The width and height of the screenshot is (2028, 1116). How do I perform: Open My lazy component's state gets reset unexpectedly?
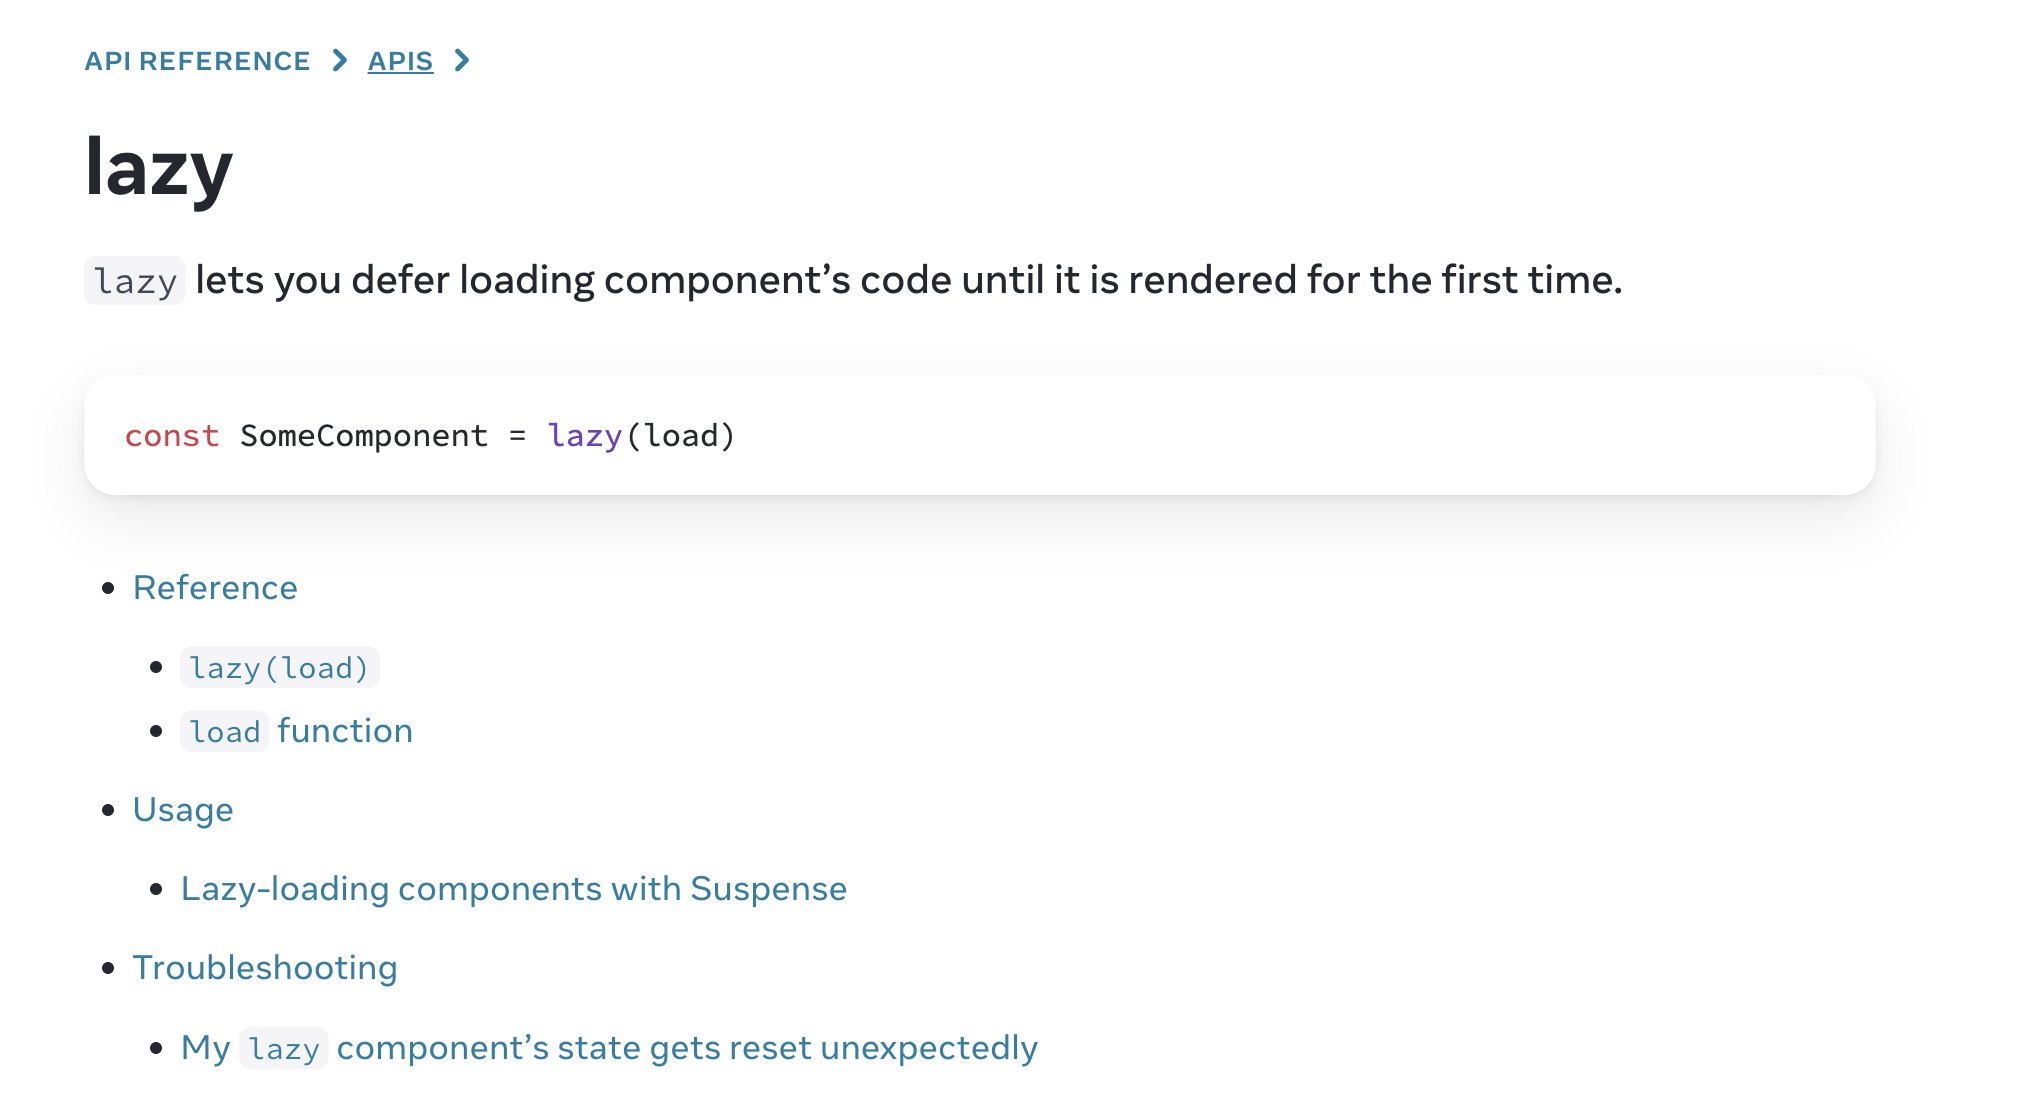pos(608,1048)
